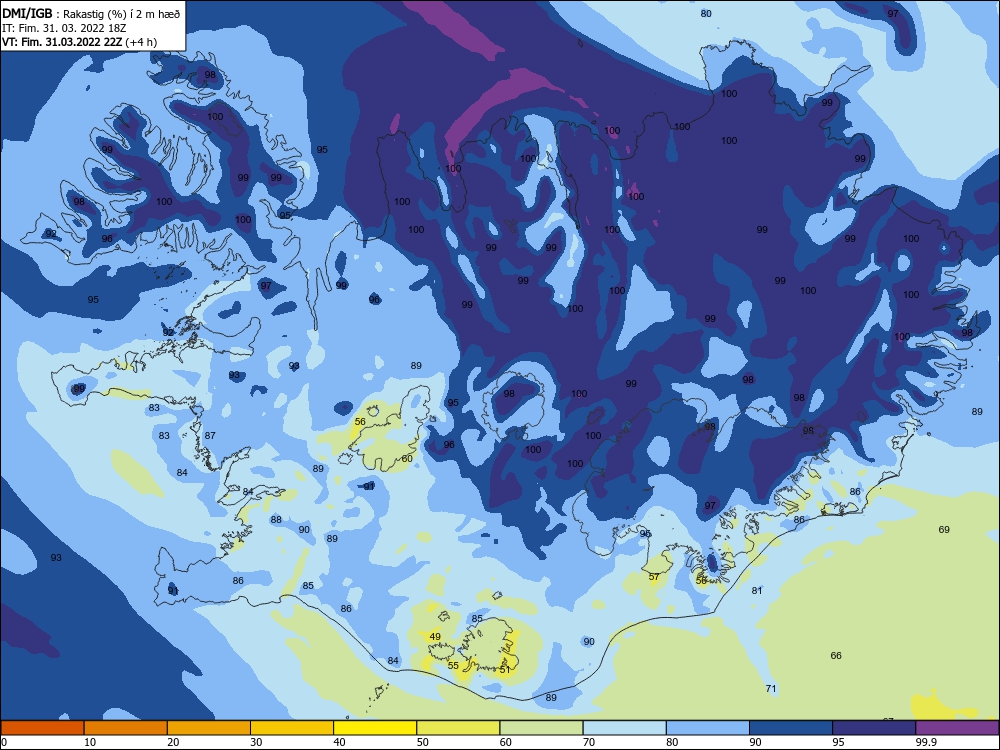Click the 90–95 medium blue legend swatch
The height and width of the screenshot is (750, 1000).
pyautogui.click(x=791, y=728)
